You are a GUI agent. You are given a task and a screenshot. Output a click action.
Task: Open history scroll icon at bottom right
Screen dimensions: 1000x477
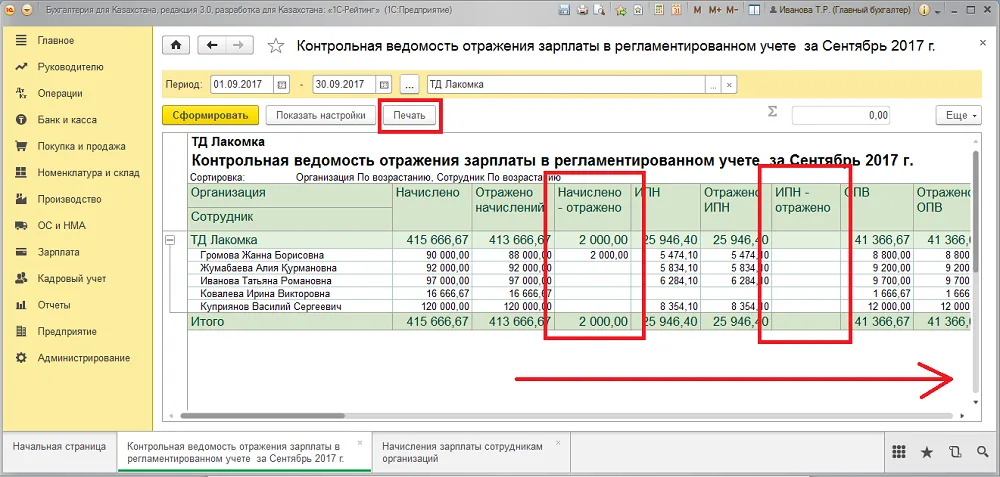click(955, 452)
